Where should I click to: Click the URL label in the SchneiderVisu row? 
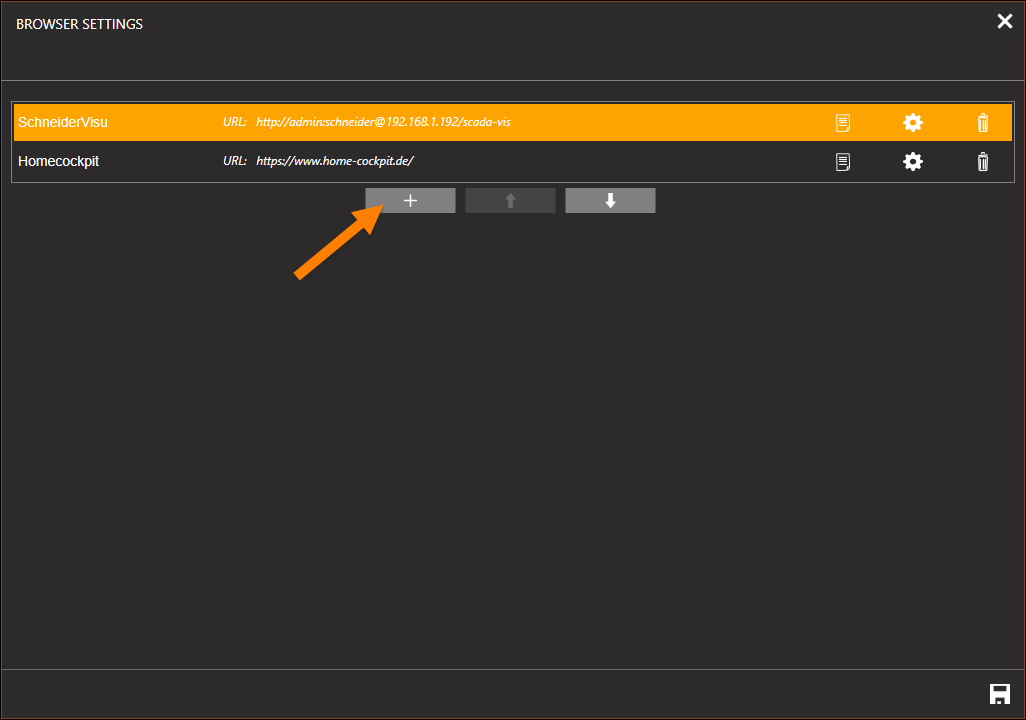coord(234,123)
